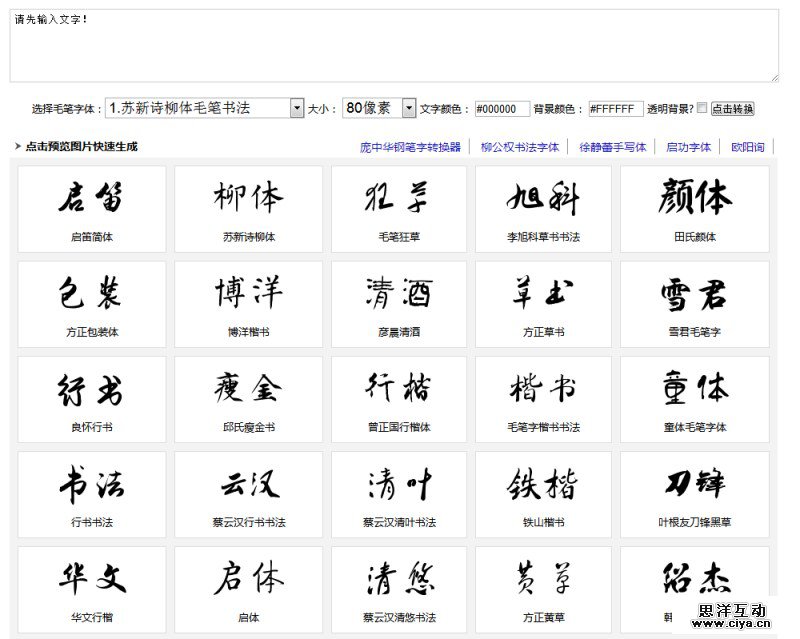Select the 华文行楷 font preview

point(91,580)
